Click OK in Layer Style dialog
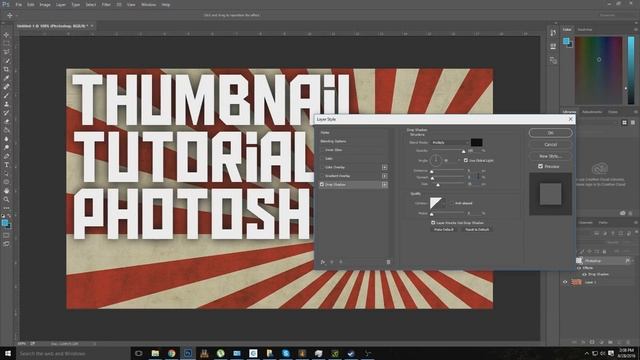Image resolution: width=640 pixels, height=360 pixels. coord(551,133)
